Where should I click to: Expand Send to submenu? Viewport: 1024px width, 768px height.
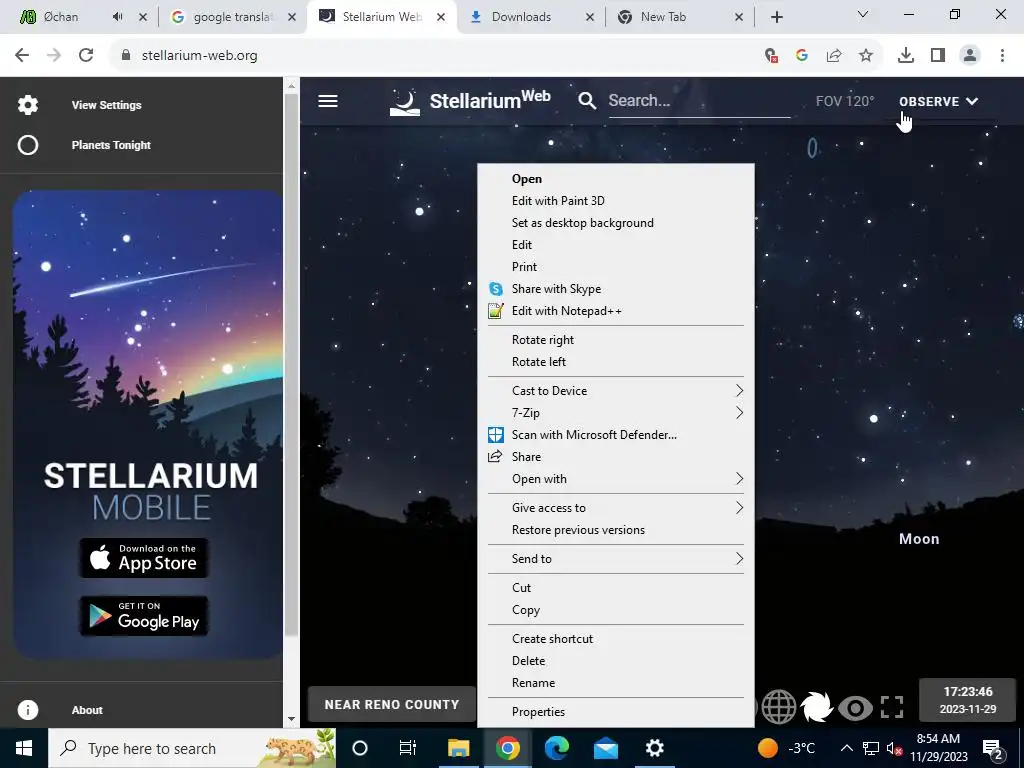[x=739, y=558]
